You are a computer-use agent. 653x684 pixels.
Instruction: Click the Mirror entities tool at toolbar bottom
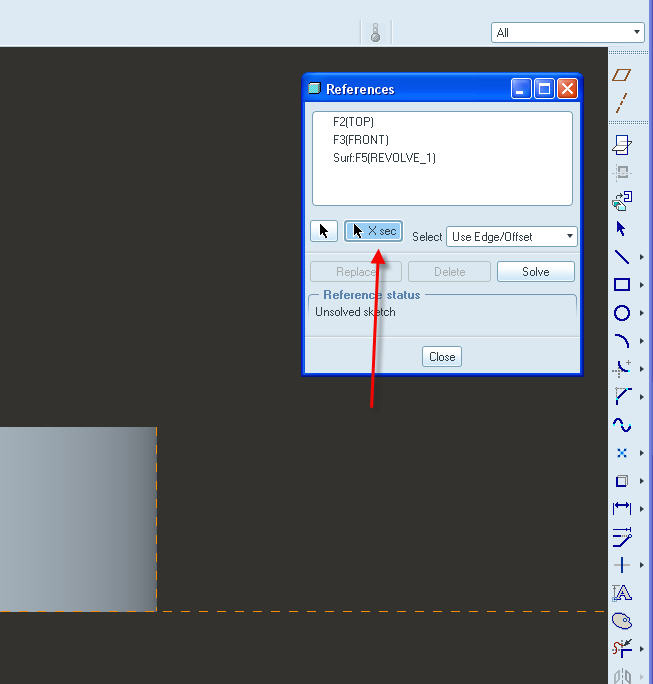pyautogui.click(x=622, y=675)
